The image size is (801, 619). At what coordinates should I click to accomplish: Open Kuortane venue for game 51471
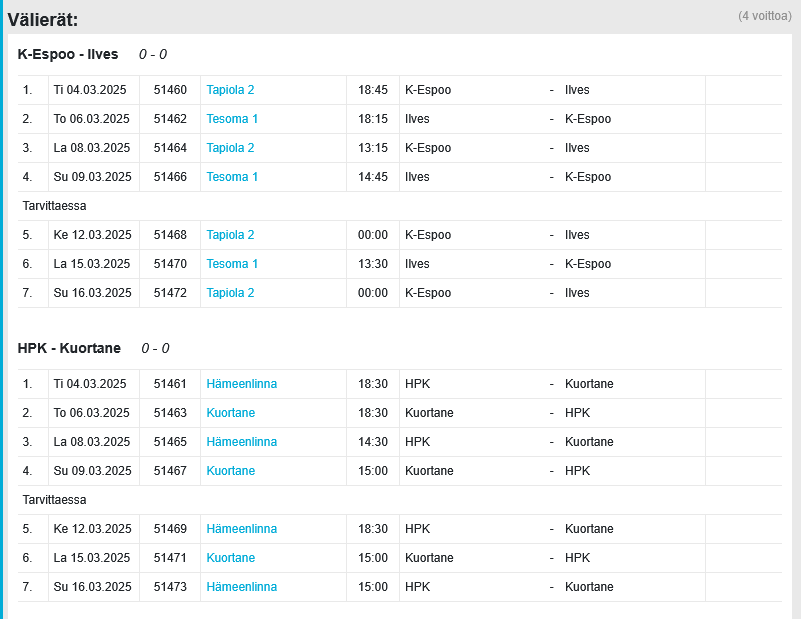point(230,558)
